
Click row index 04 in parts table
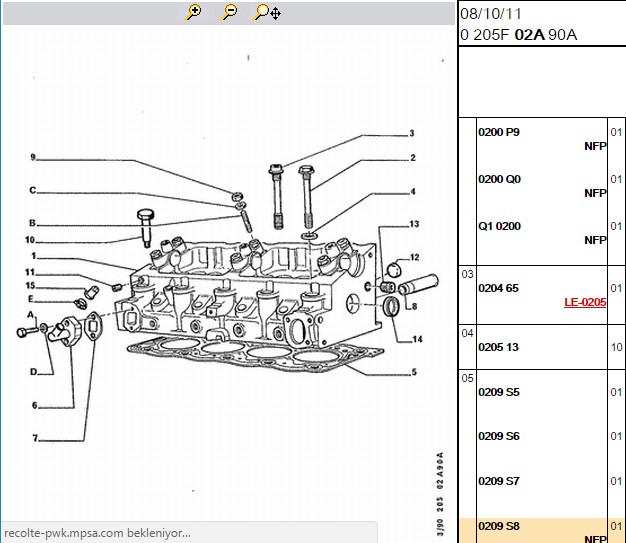coord(467,333)
